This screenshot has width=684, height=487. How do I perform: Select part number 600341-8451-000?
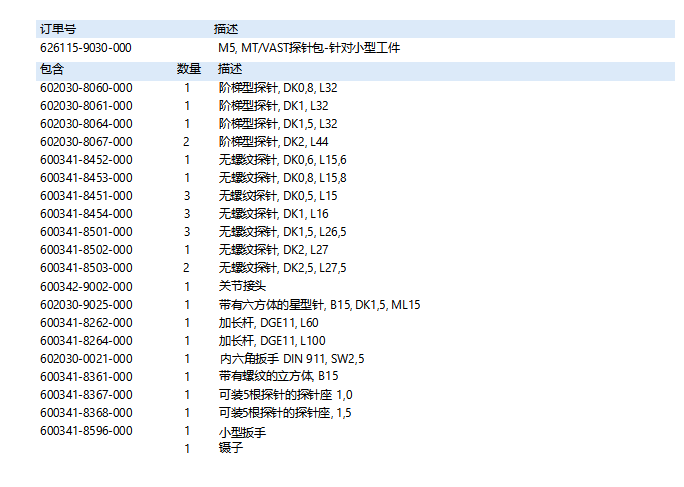(86, 195)
